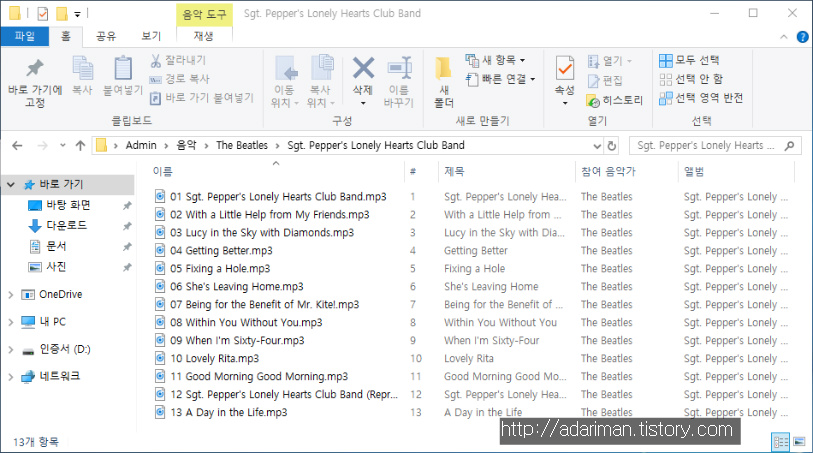The height and width of the screenshot is (453, 813).
Task: Open Quick Access Toolbar customize arrow
Action: [77, 14]
